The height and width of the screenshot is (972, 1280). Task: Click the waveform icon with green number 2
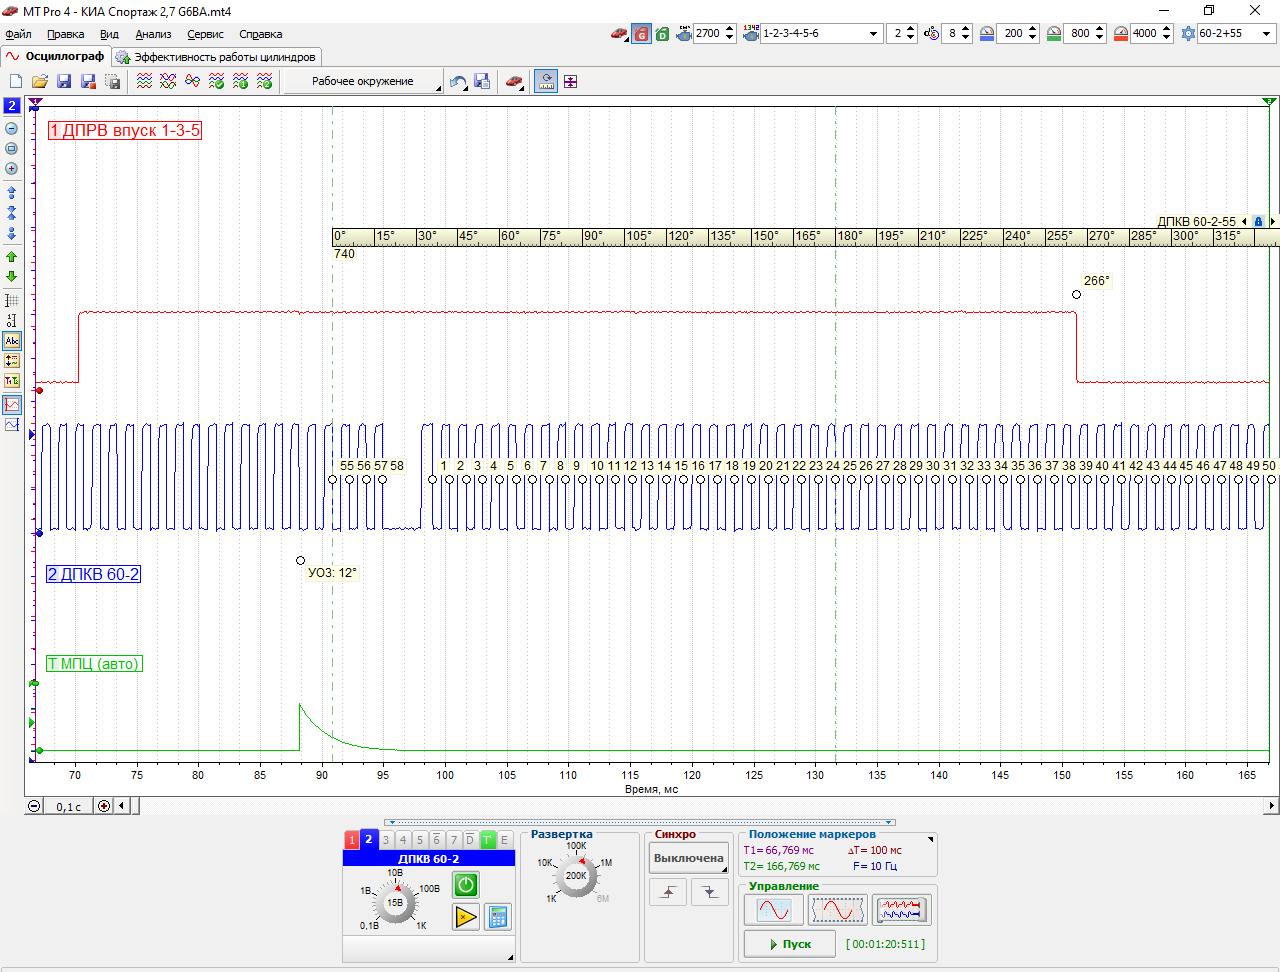[x=264, y=82]
